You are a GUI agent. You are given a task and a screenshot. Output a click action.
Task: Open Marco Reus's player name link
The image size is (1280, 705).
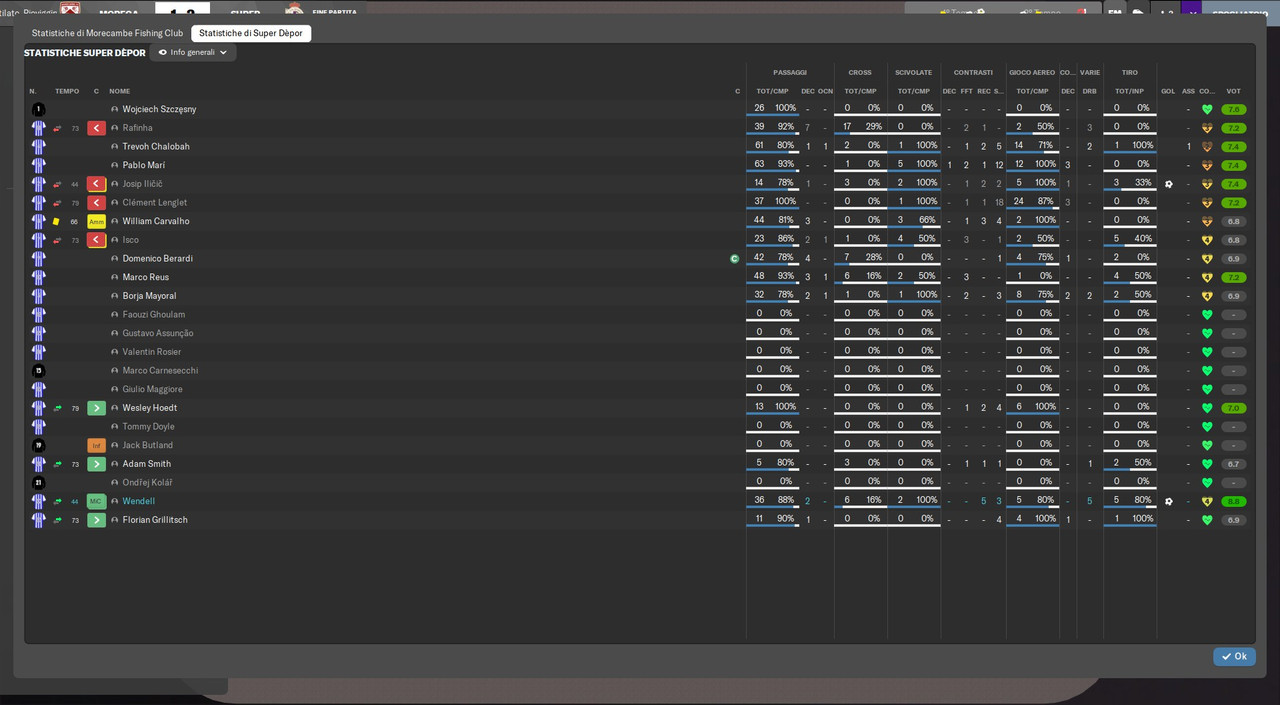click(x=146, y=277)
